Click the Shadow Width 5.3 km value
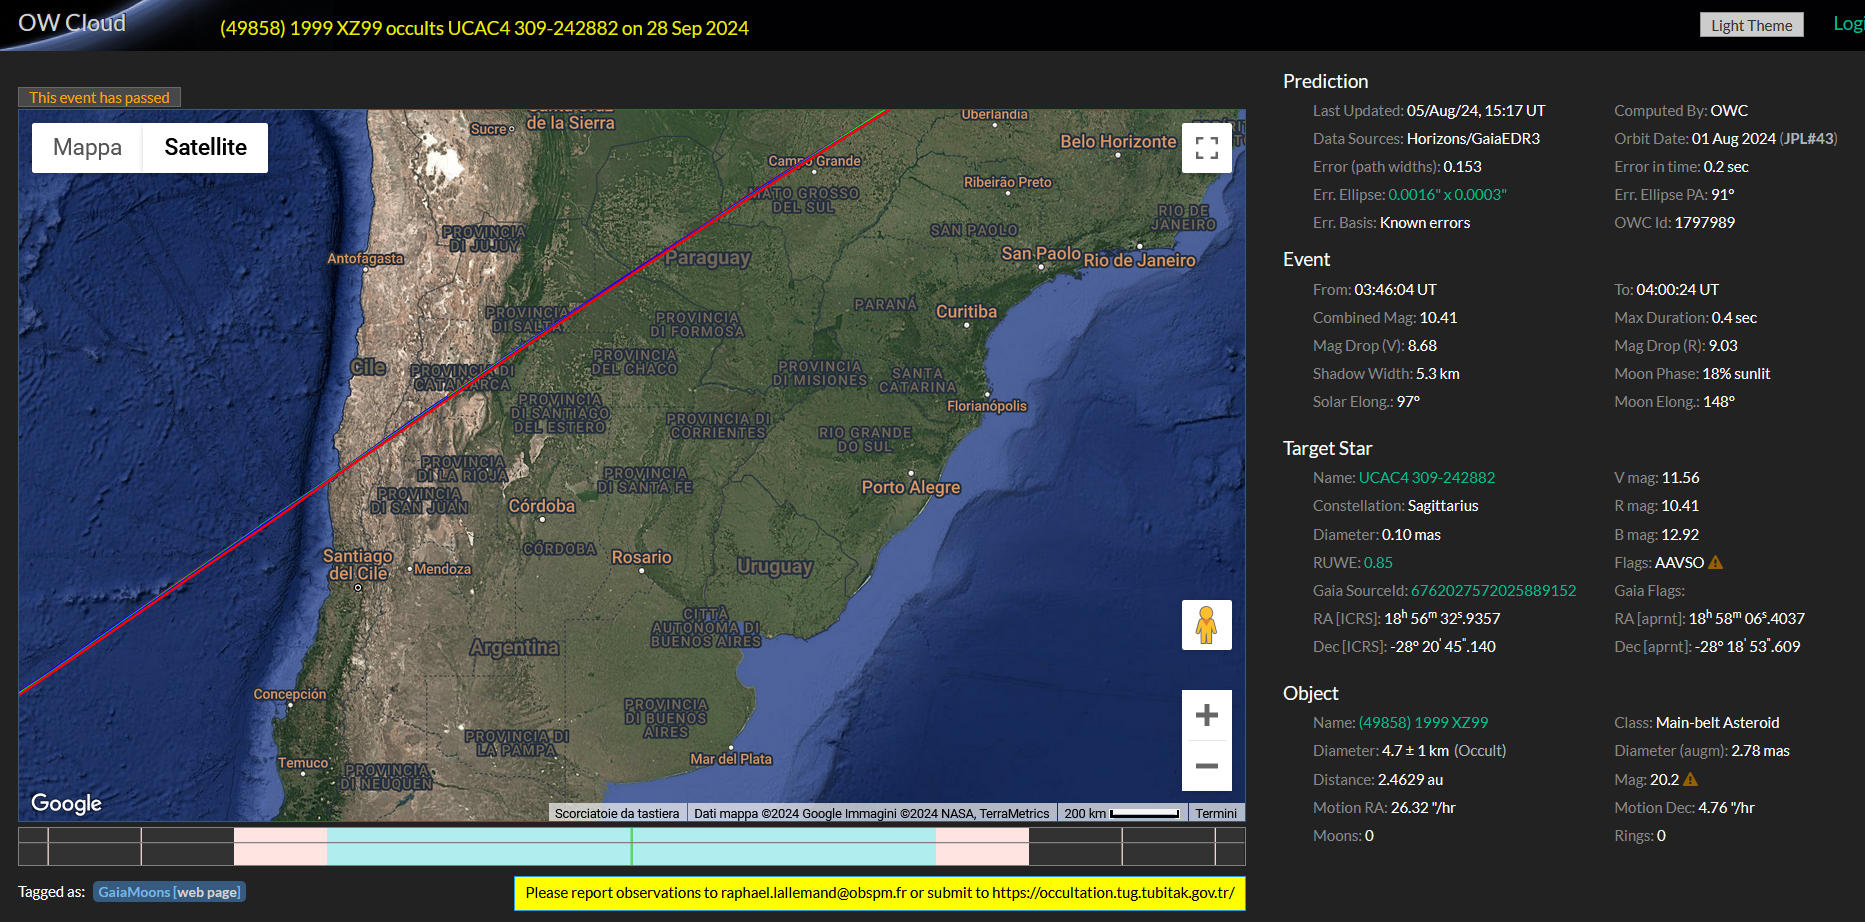Image resolution: width=1865 pixels, height=922 pixels. pyautogui.click(x=1438, y=374)
